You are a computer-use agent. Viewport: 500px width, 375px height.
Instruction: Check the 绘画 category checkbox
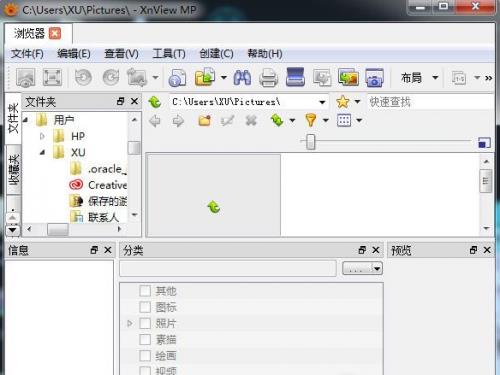point(145,356)
